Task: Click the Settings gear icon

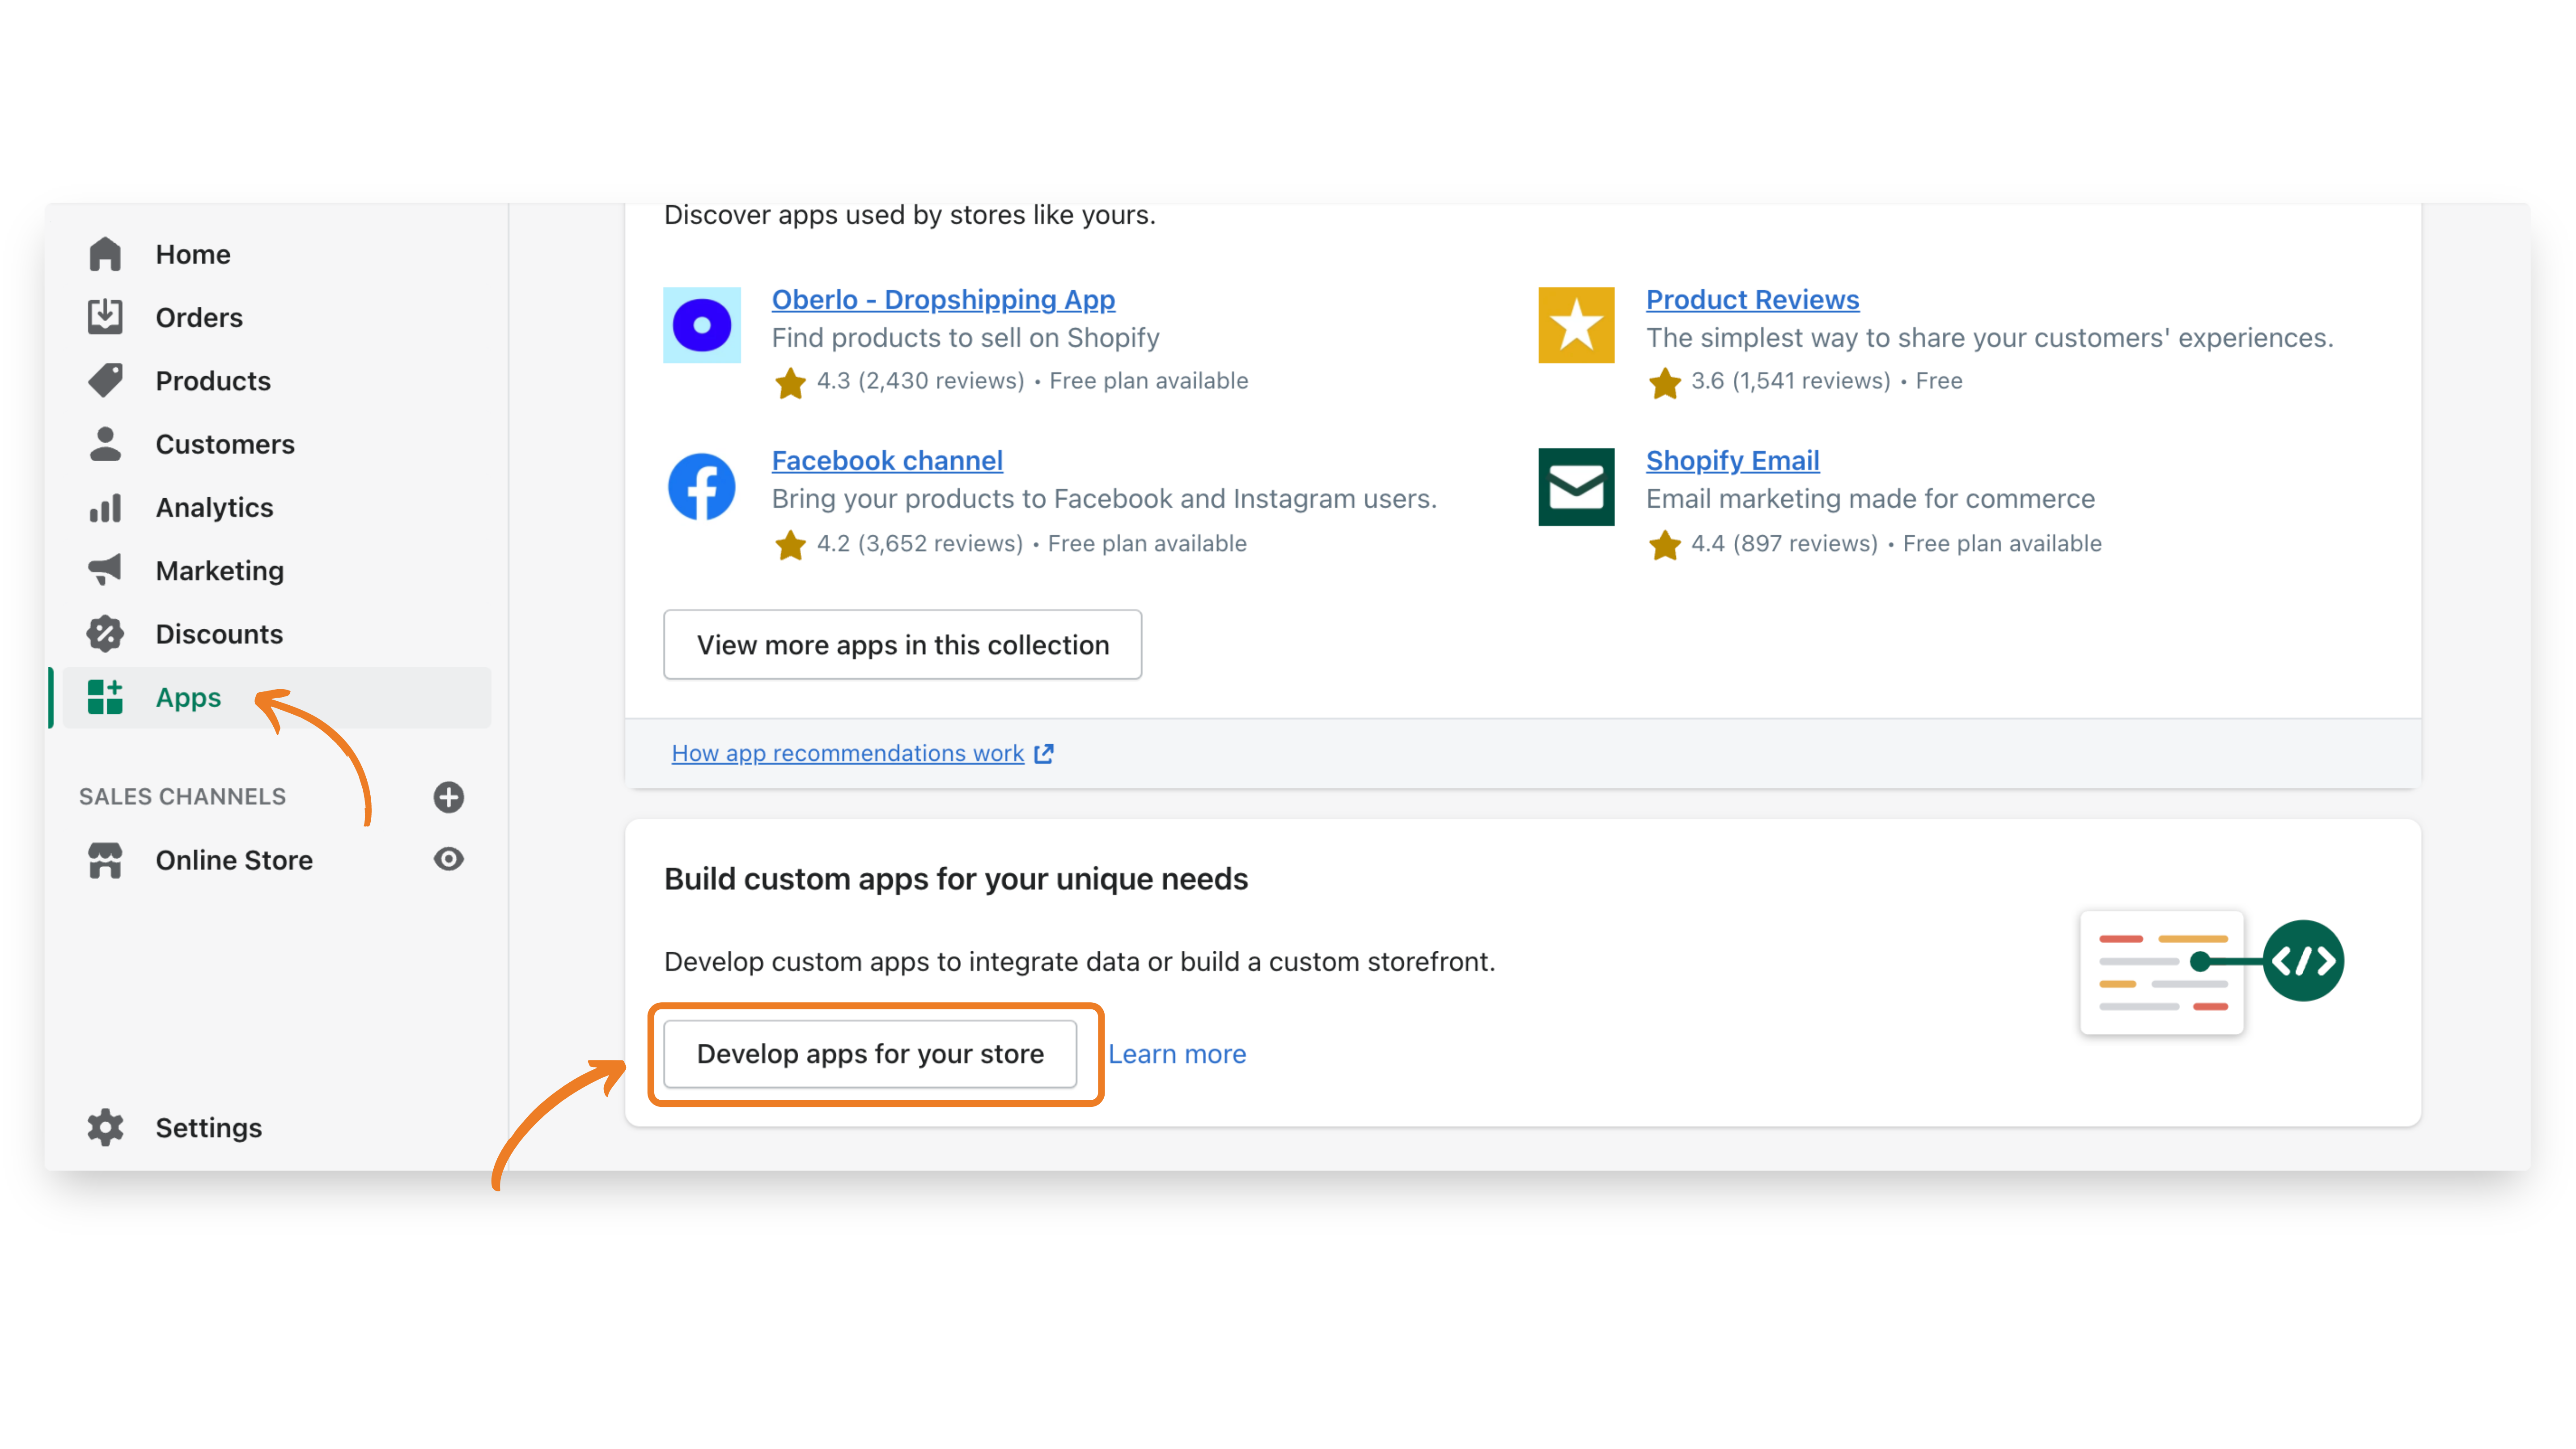Action: [x=105, y=1127]
